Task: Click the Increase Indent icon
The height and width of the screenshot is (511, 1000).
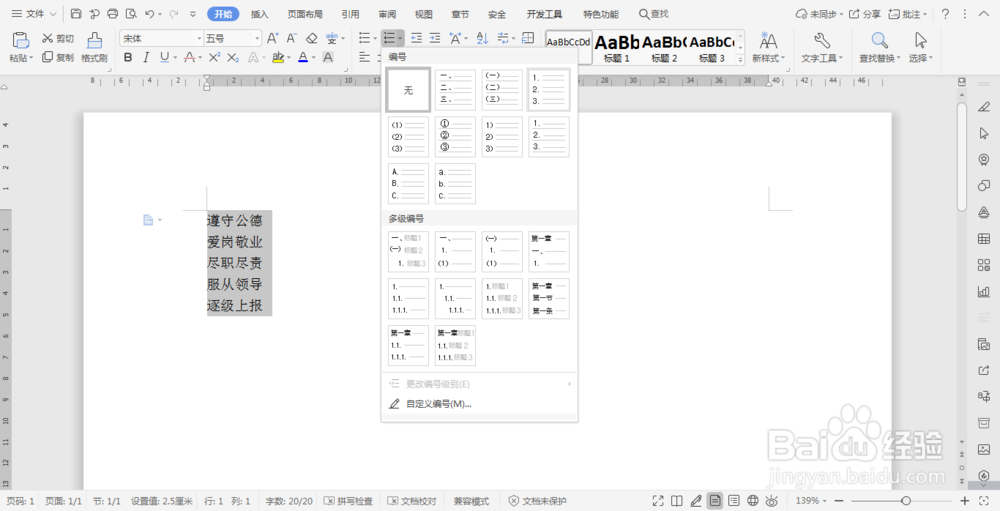Action: tap(435, 38)
